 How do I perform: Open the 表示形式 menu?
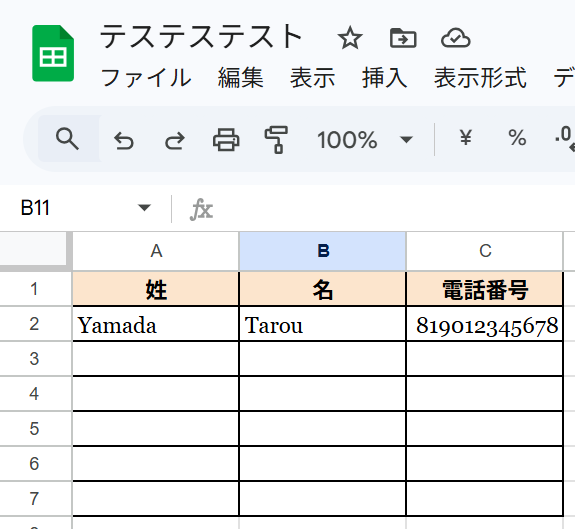[480, 78]
